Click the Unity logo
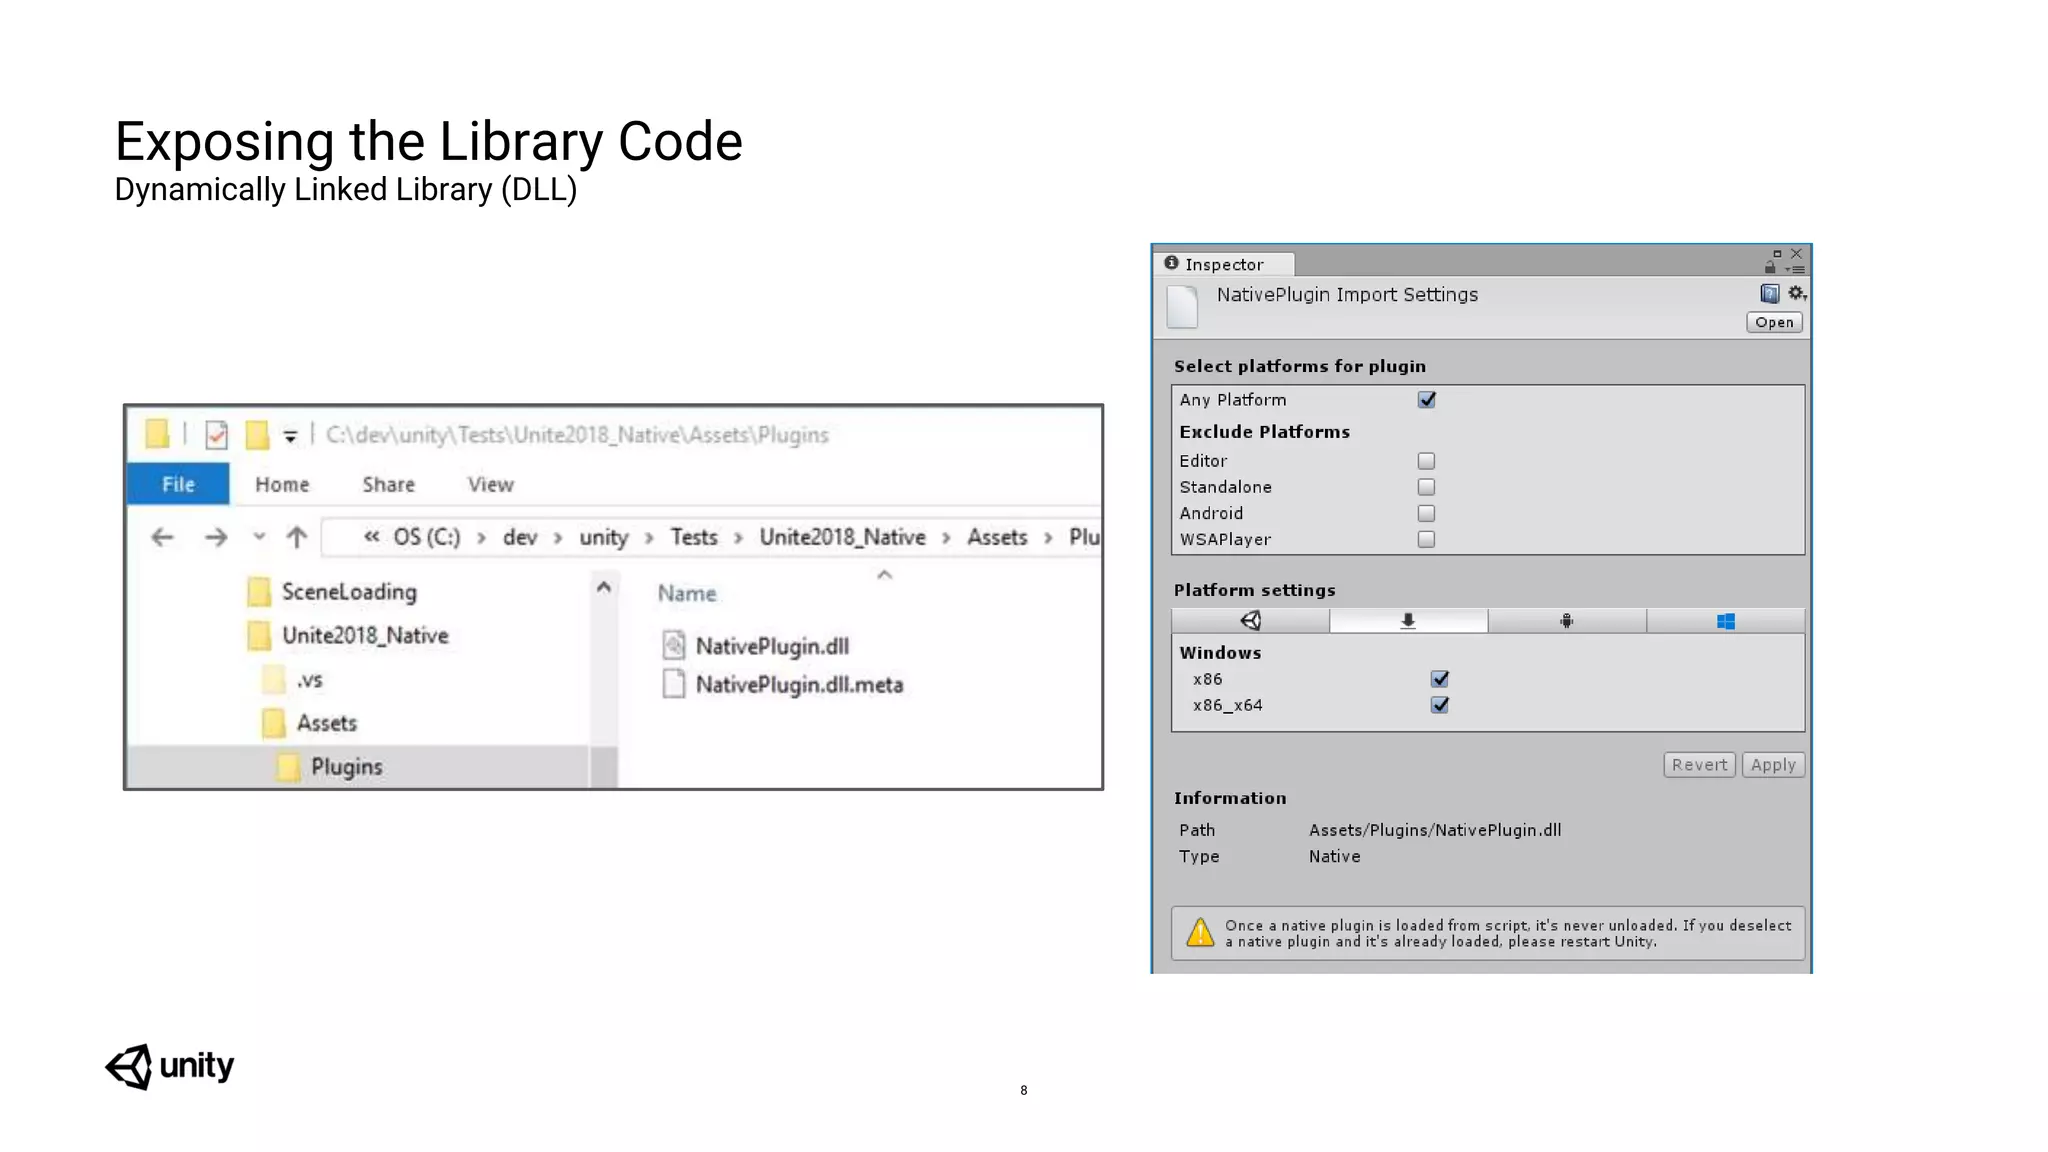The width and height of the screenshot is (2048, 1152). 169,1066
